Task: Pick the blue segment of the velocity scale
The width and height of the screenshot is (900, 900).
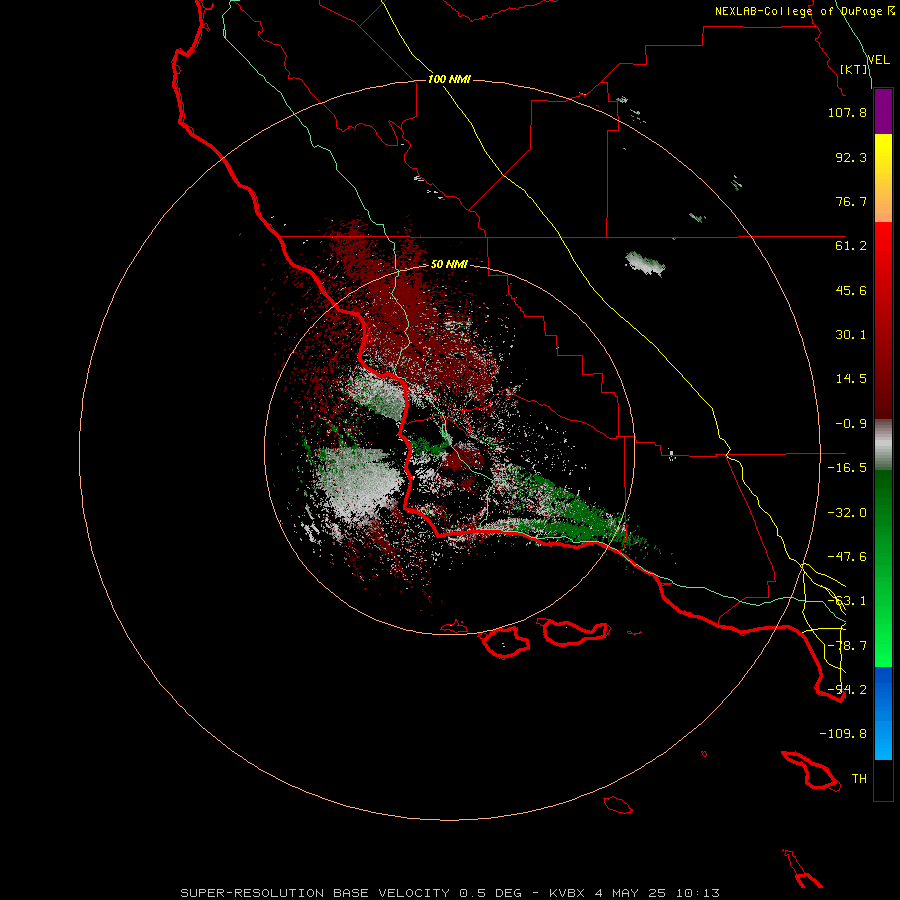Action: coord(883,713)
